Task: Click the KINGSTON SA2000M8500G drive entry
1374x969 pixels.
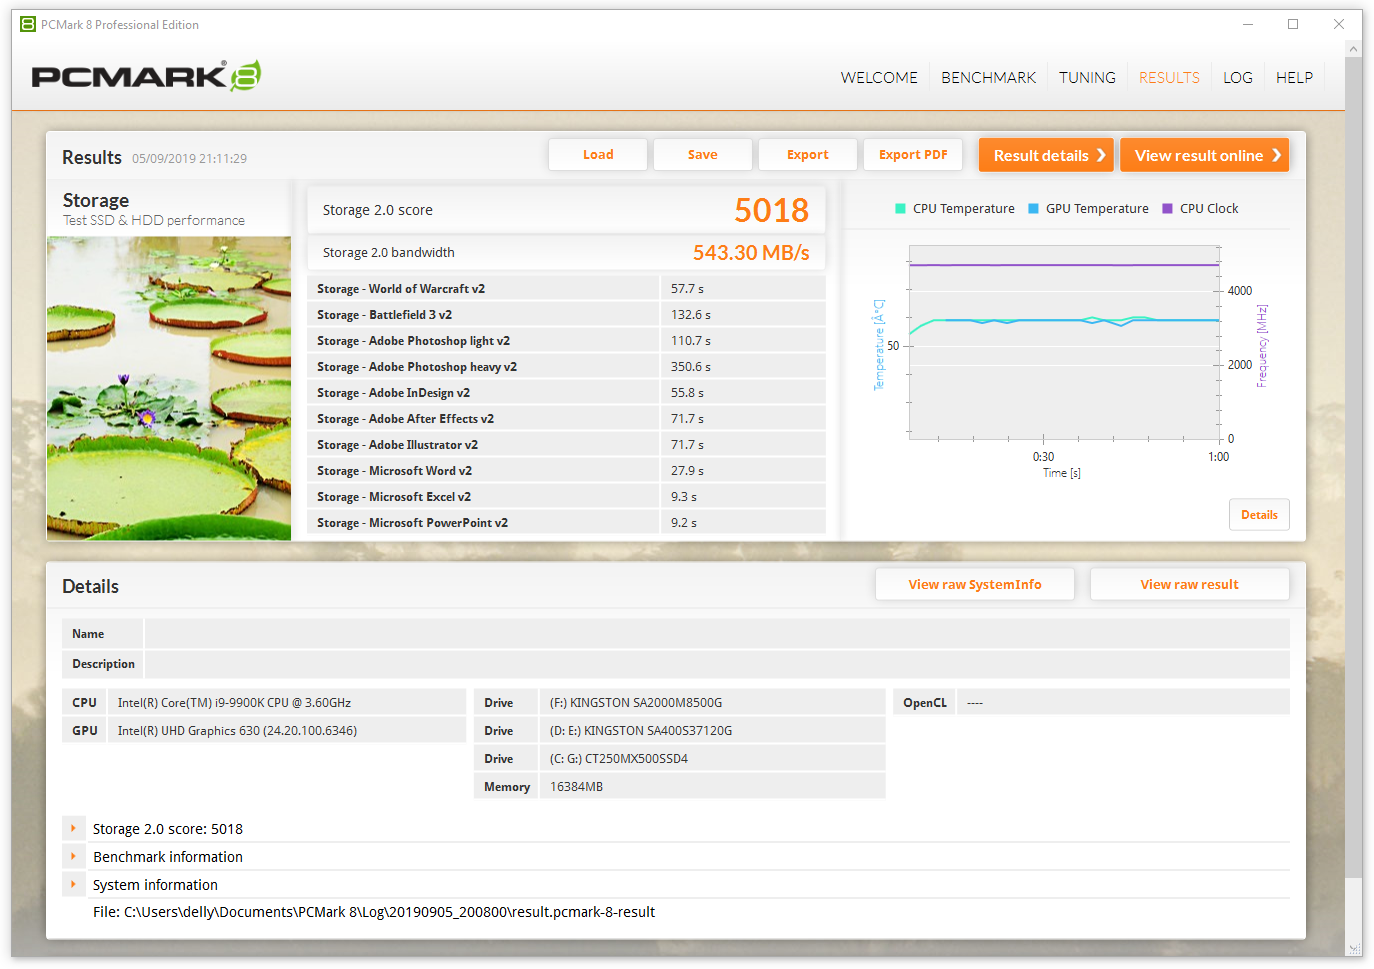Action: coord(712,703)
